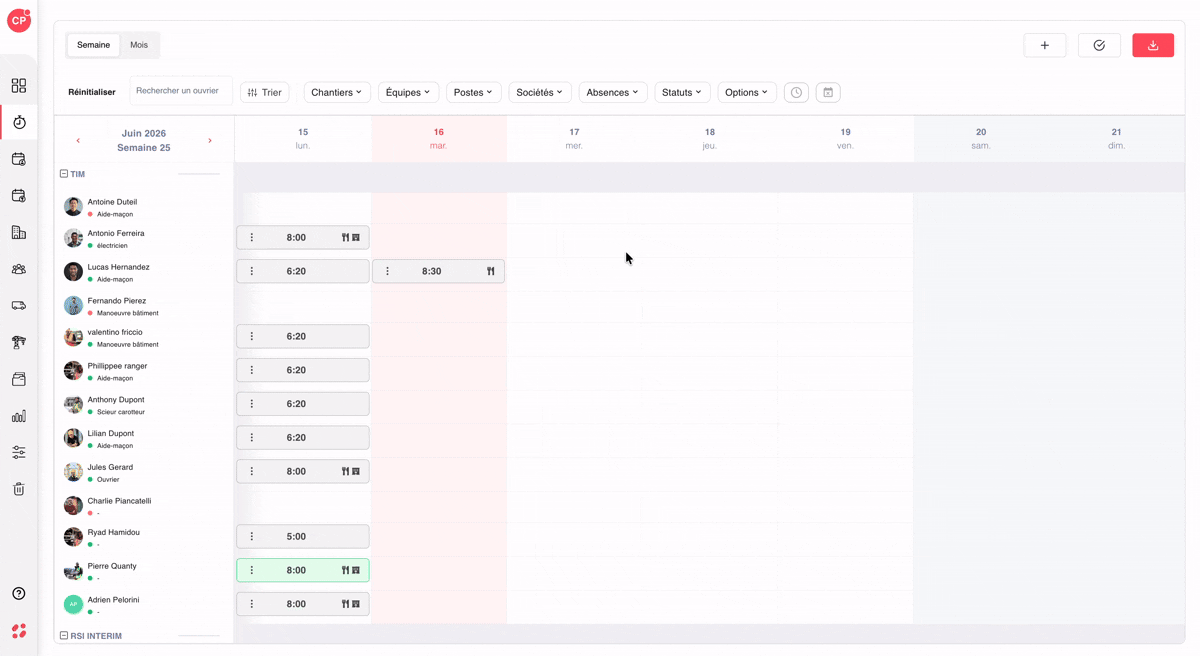This screenshot has height=656, width=1200.
Task: Open three-dot menu on Lucas Hernandez's 8:30 entry
Action: click(x=388, y=271)
